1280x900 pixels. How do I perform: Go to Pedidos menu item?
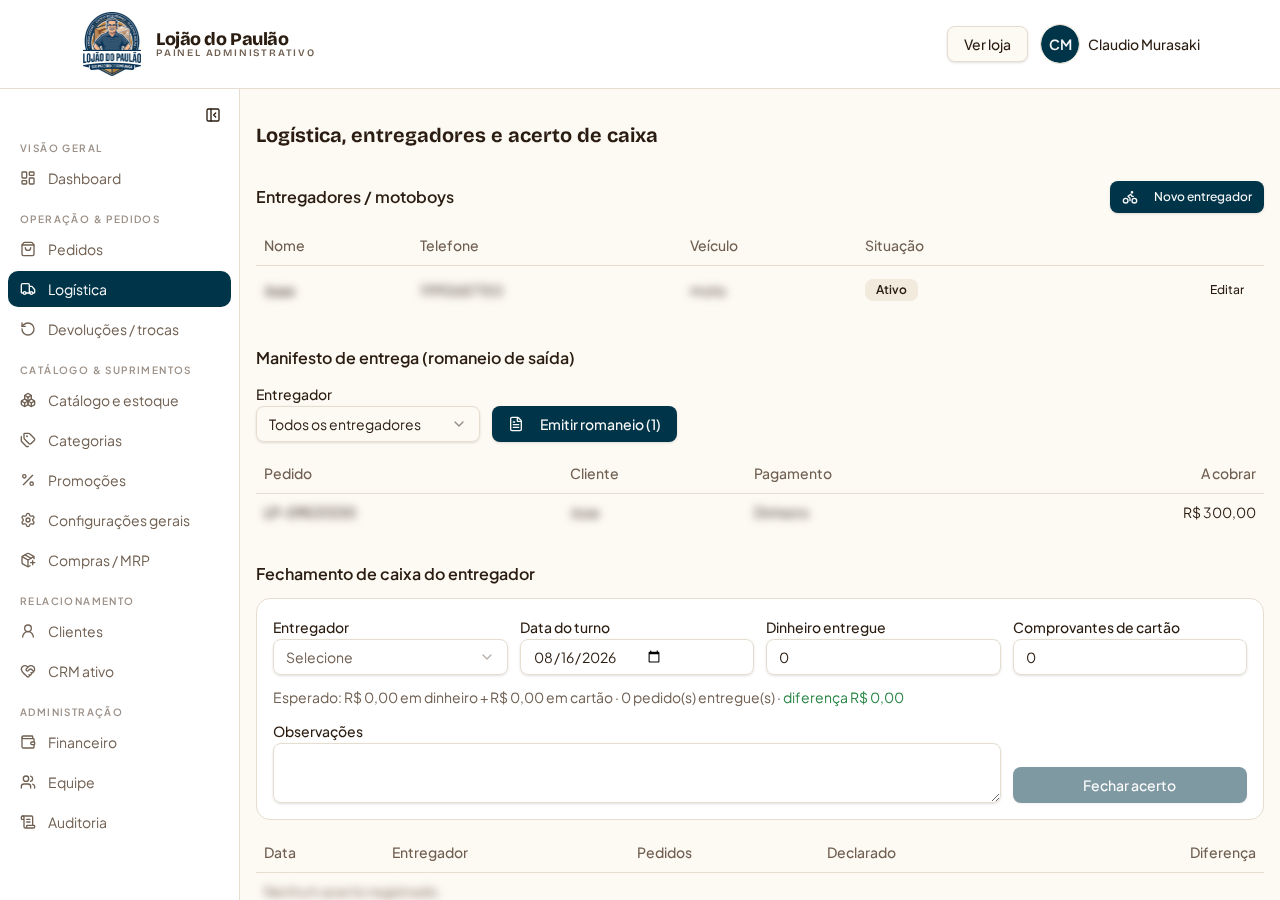pos(119,249)
